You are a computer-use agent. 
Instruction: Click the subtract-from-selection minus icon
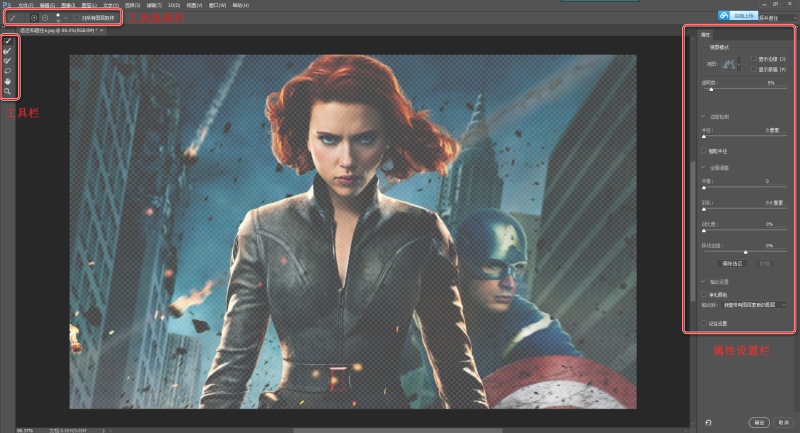click(x=46, y=18)
